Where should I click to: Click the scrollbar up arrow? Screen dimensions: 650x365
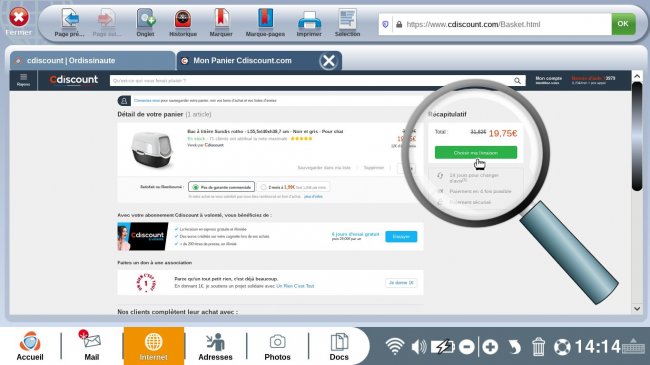(637, 76)
